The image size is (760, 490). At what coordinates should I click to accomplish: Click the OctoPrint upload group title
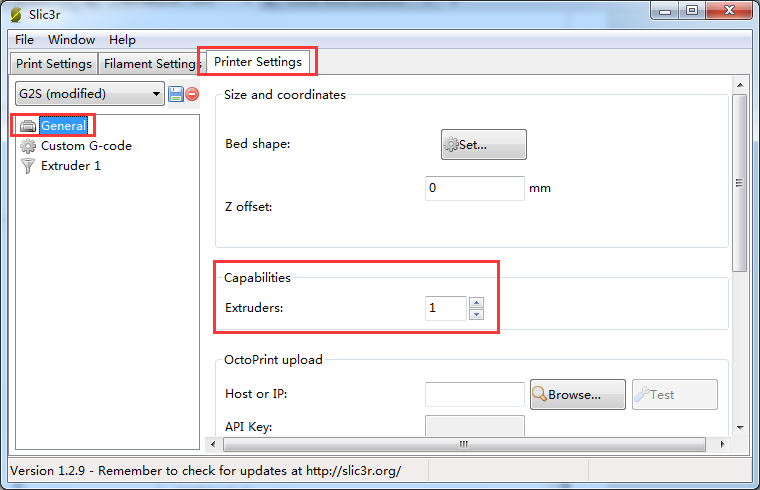[x=273, y=360]
